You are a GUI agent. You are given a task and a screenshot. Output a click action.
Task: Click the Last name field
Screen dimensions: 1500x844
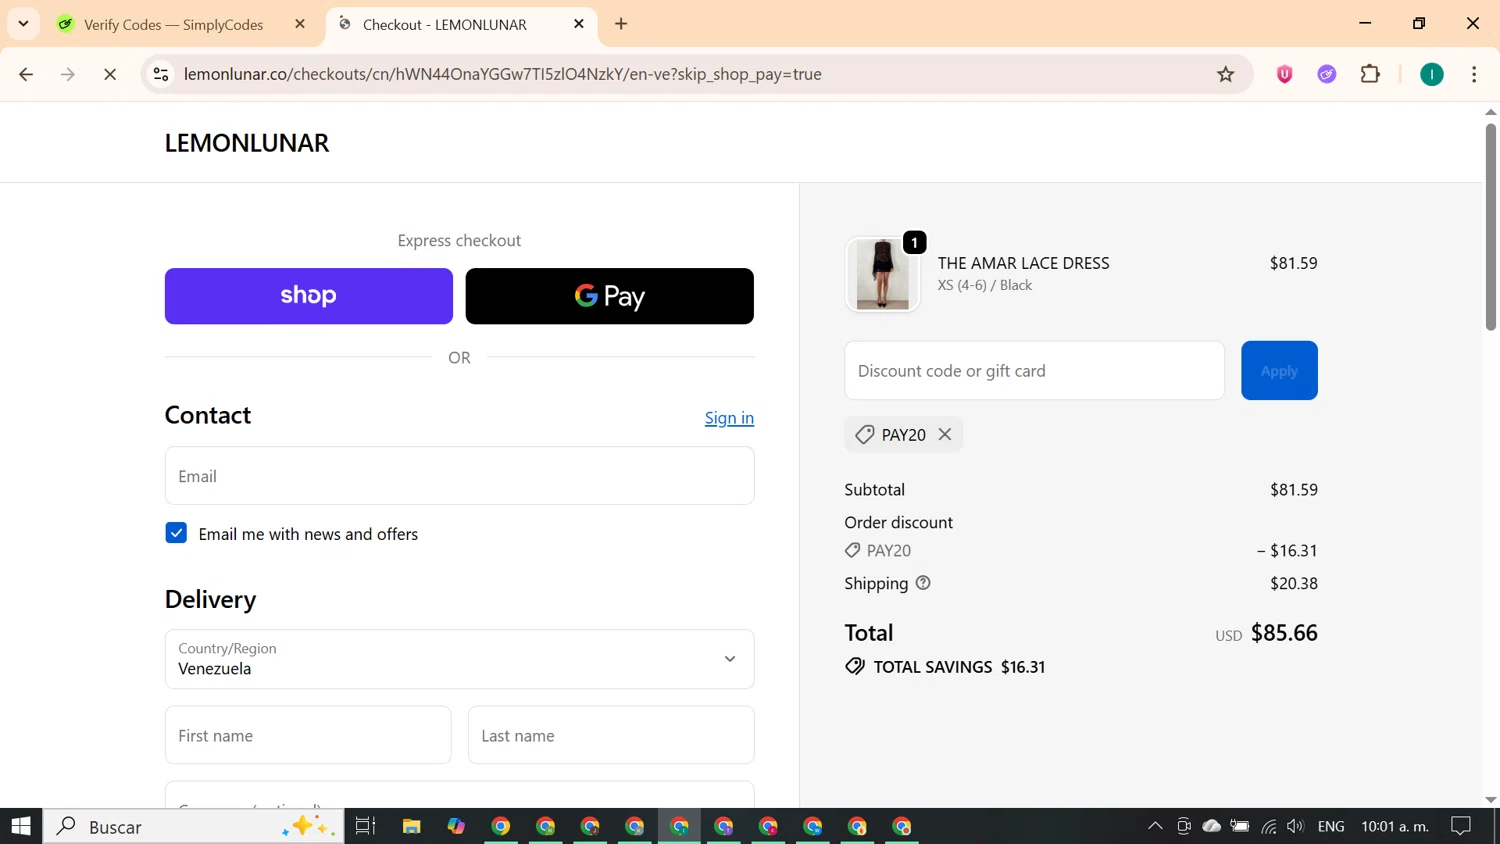pos(611,735)
